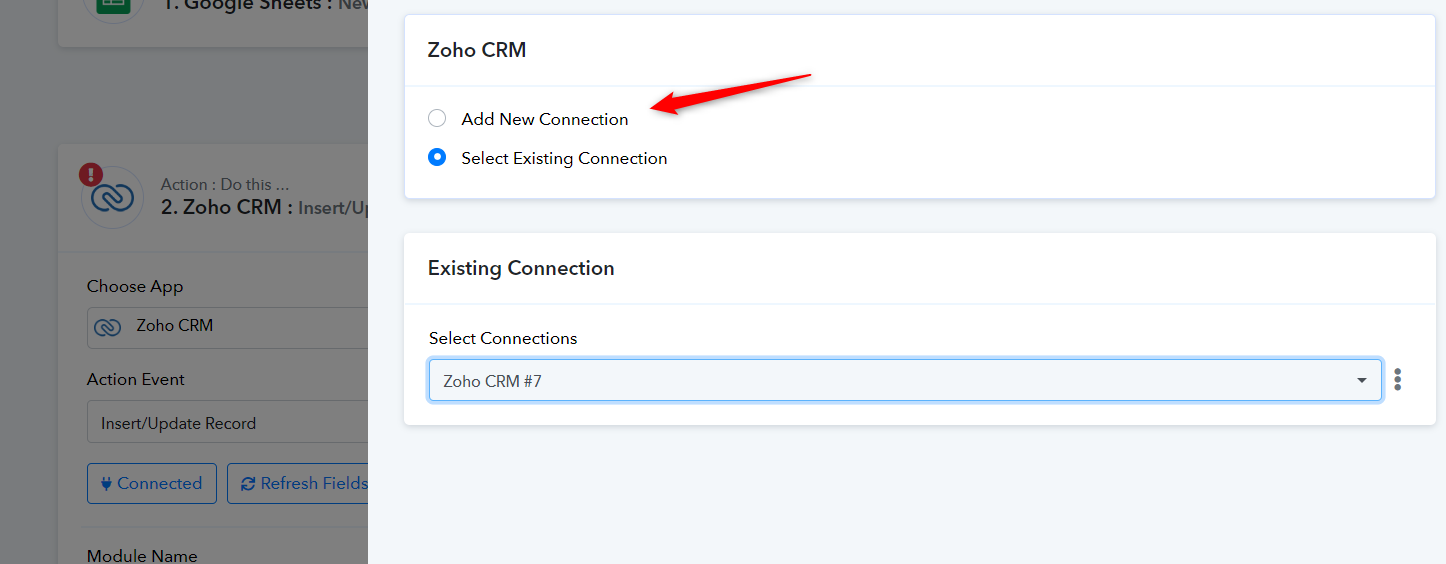Image resolution: width=1446 pixels, height=564 pixels.
Task: Click the Refresh Fields button
Action: (300, 484)
